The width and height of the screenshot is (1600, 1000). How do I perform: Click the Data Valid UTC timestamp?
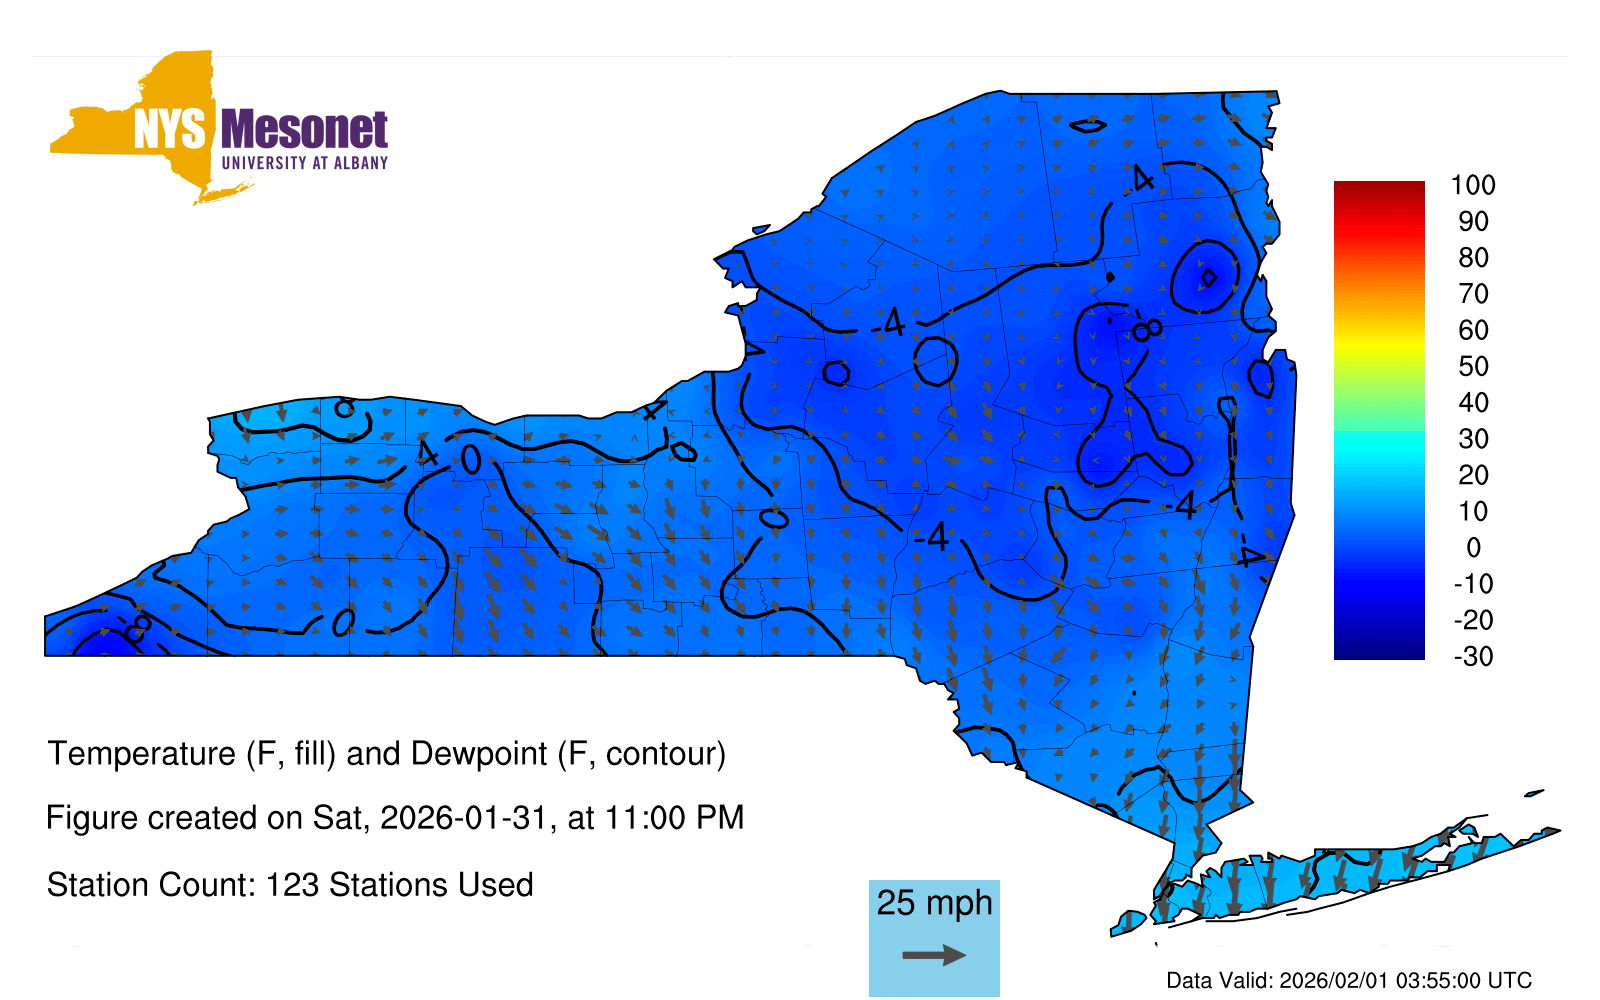click(x=1349, y=980)
